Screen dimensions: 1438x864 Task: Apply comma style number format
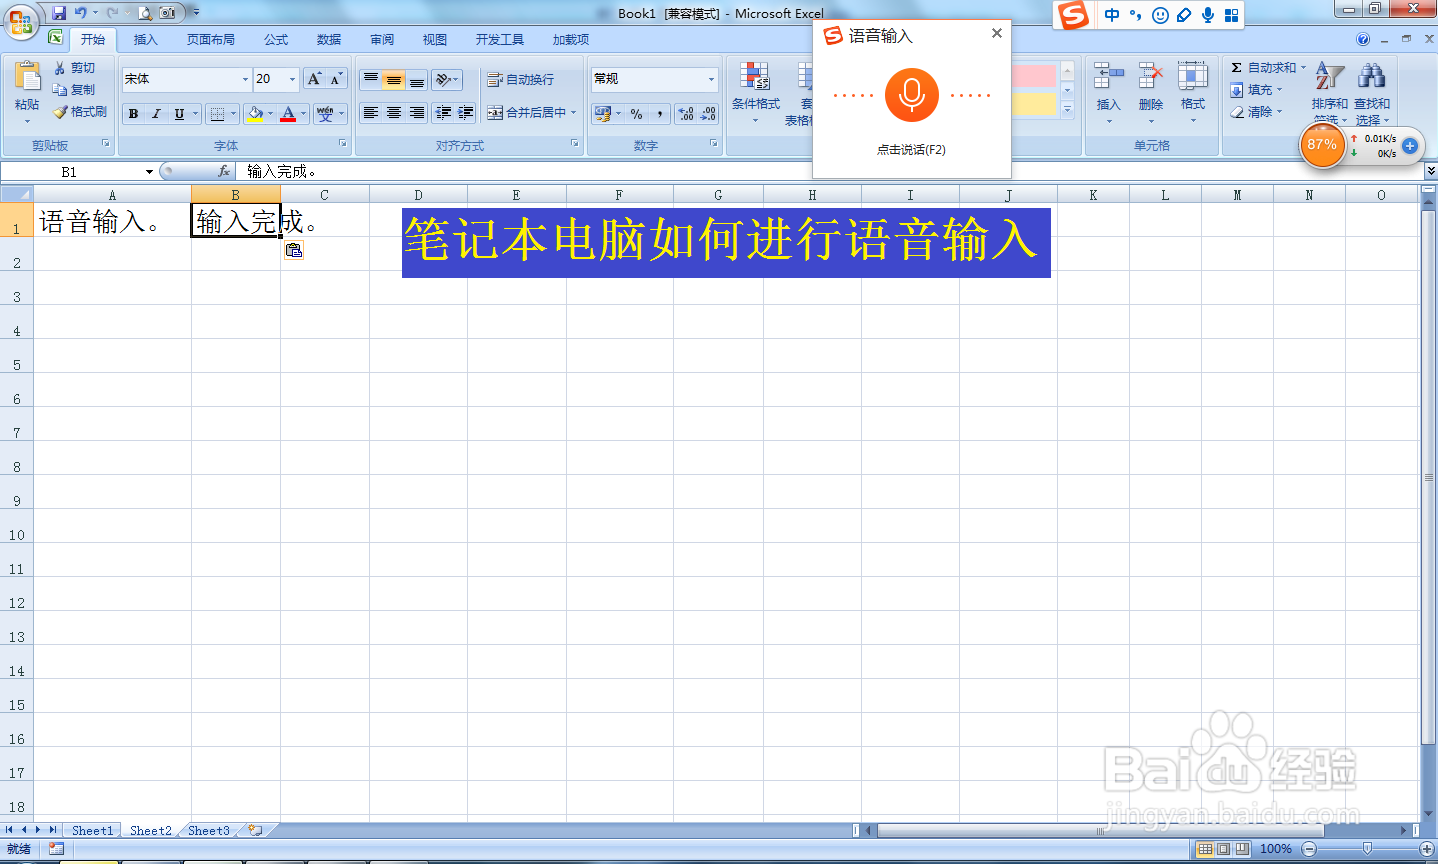point(660,114)
